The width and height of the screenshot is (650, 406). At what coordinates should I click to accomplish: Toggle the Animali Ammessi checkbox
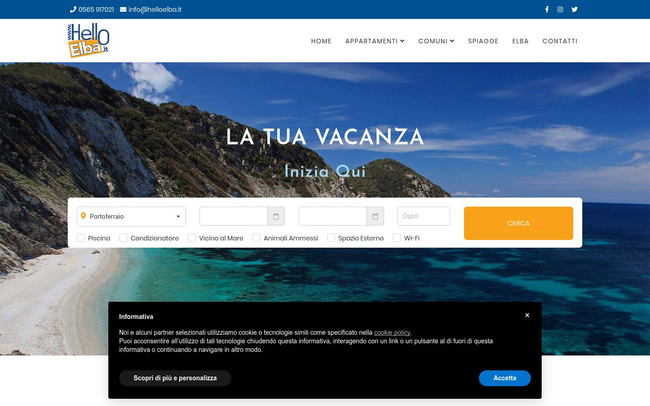point(257,238)
